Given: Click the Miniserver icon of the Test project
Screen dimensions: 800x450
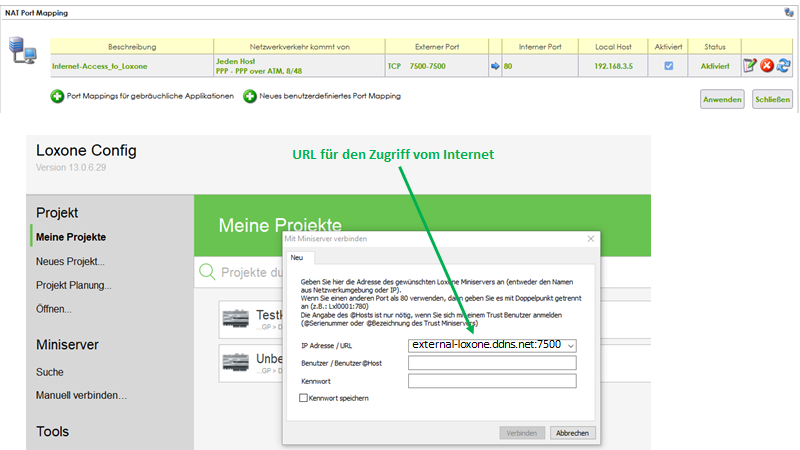Looking at the screenshot, I should [x=236, y=318].
